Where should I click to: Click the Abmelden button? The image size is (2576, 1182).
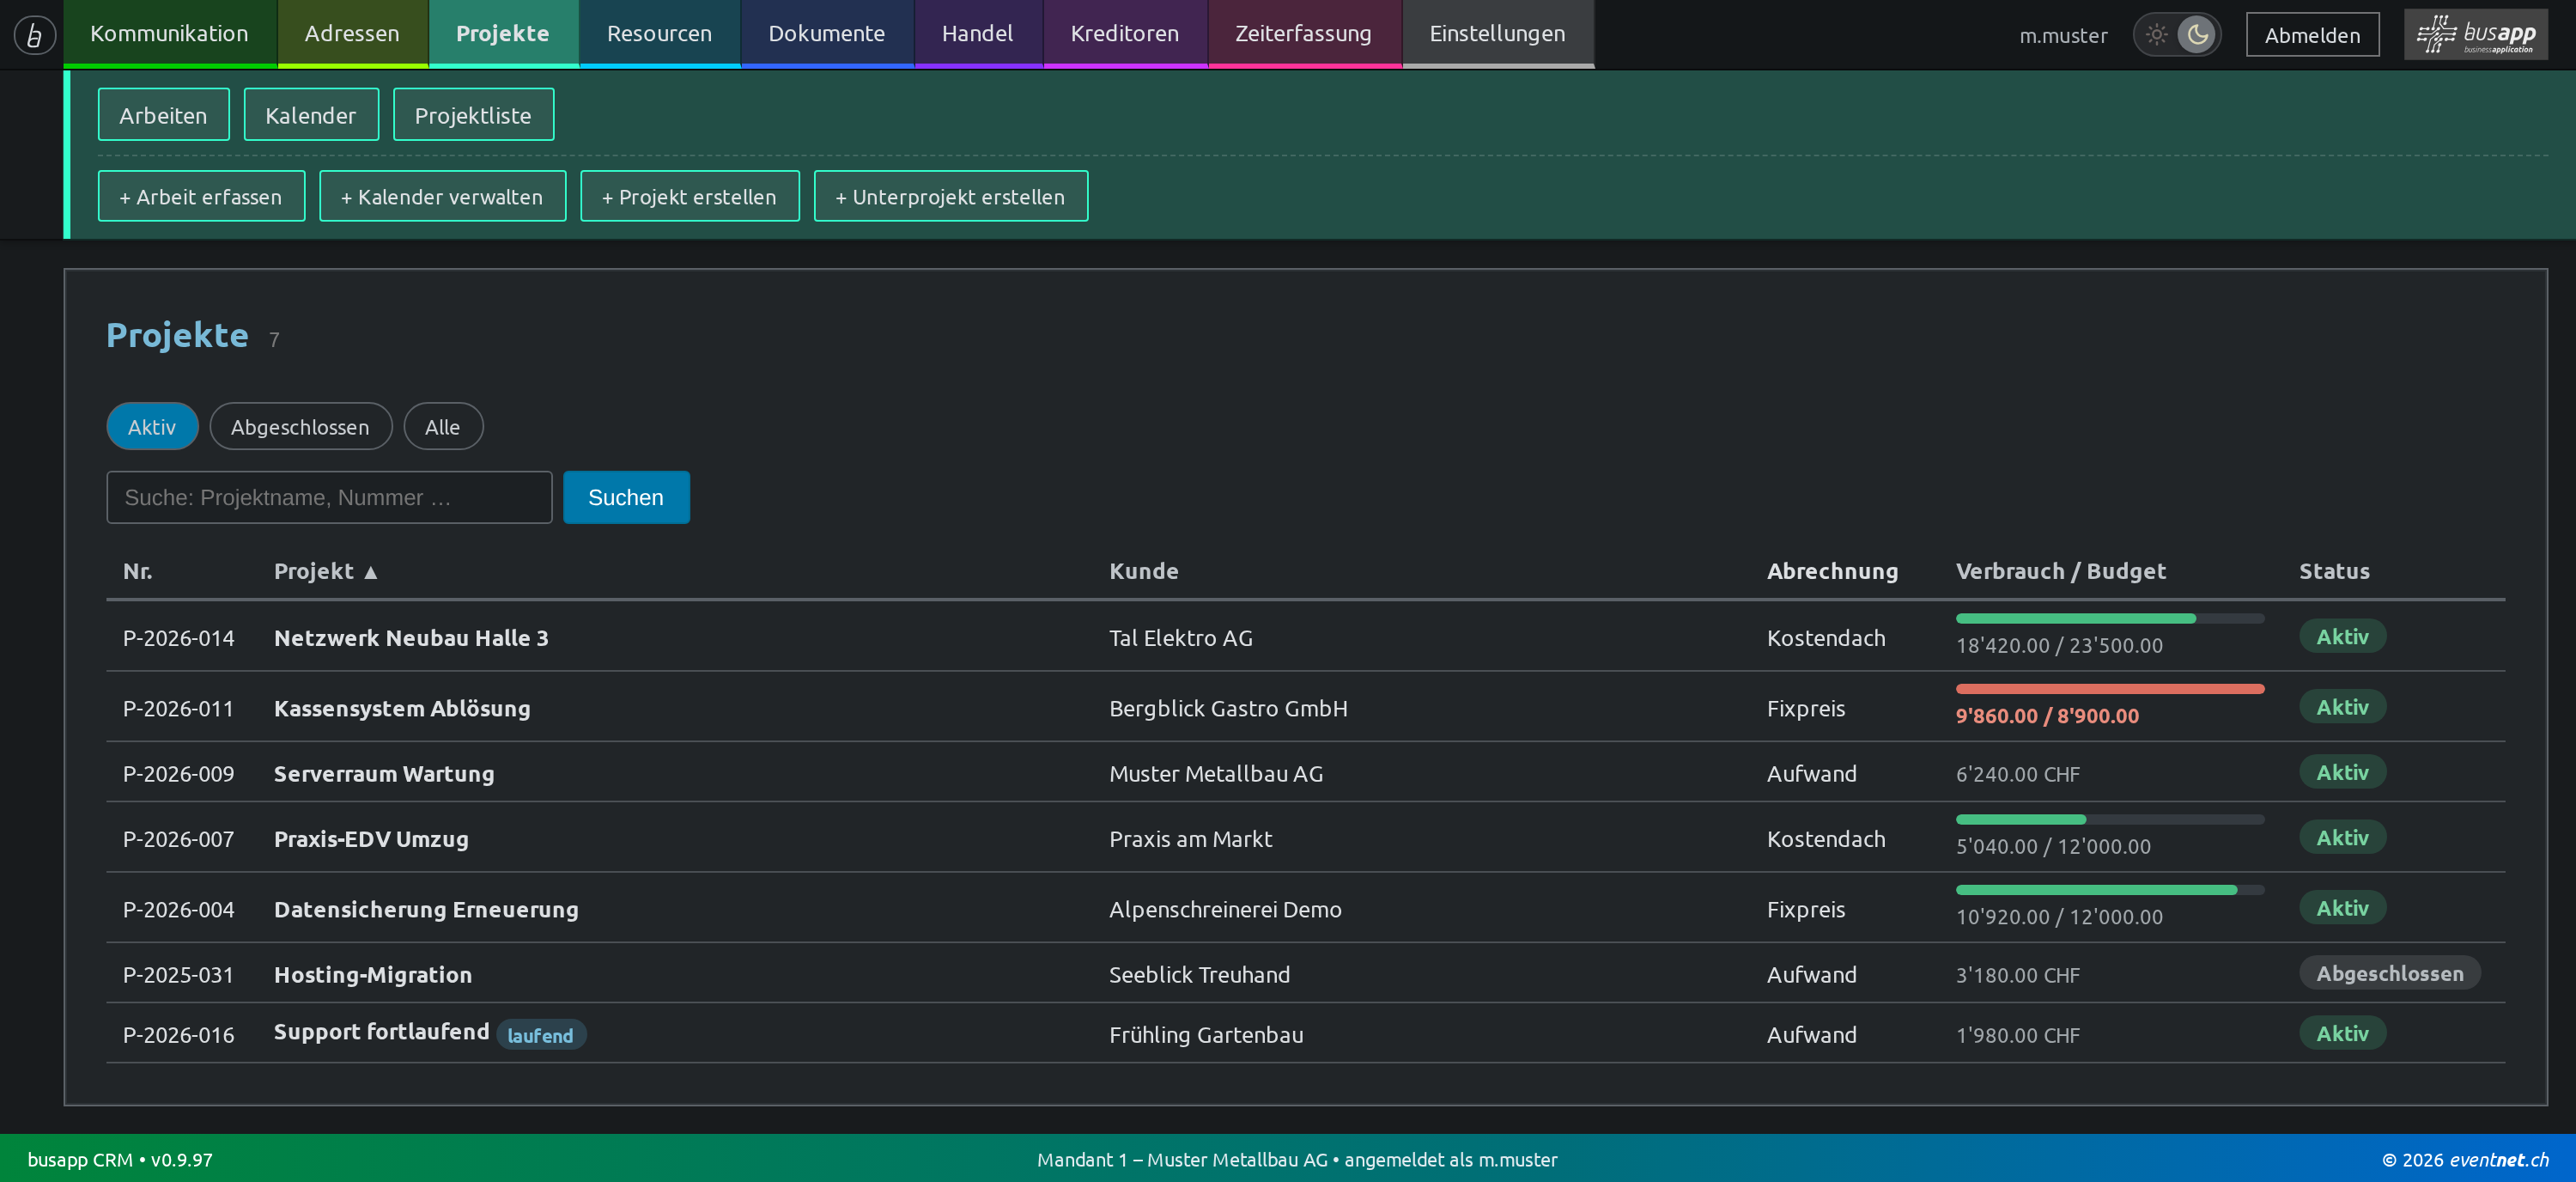tap(2312, 35)
